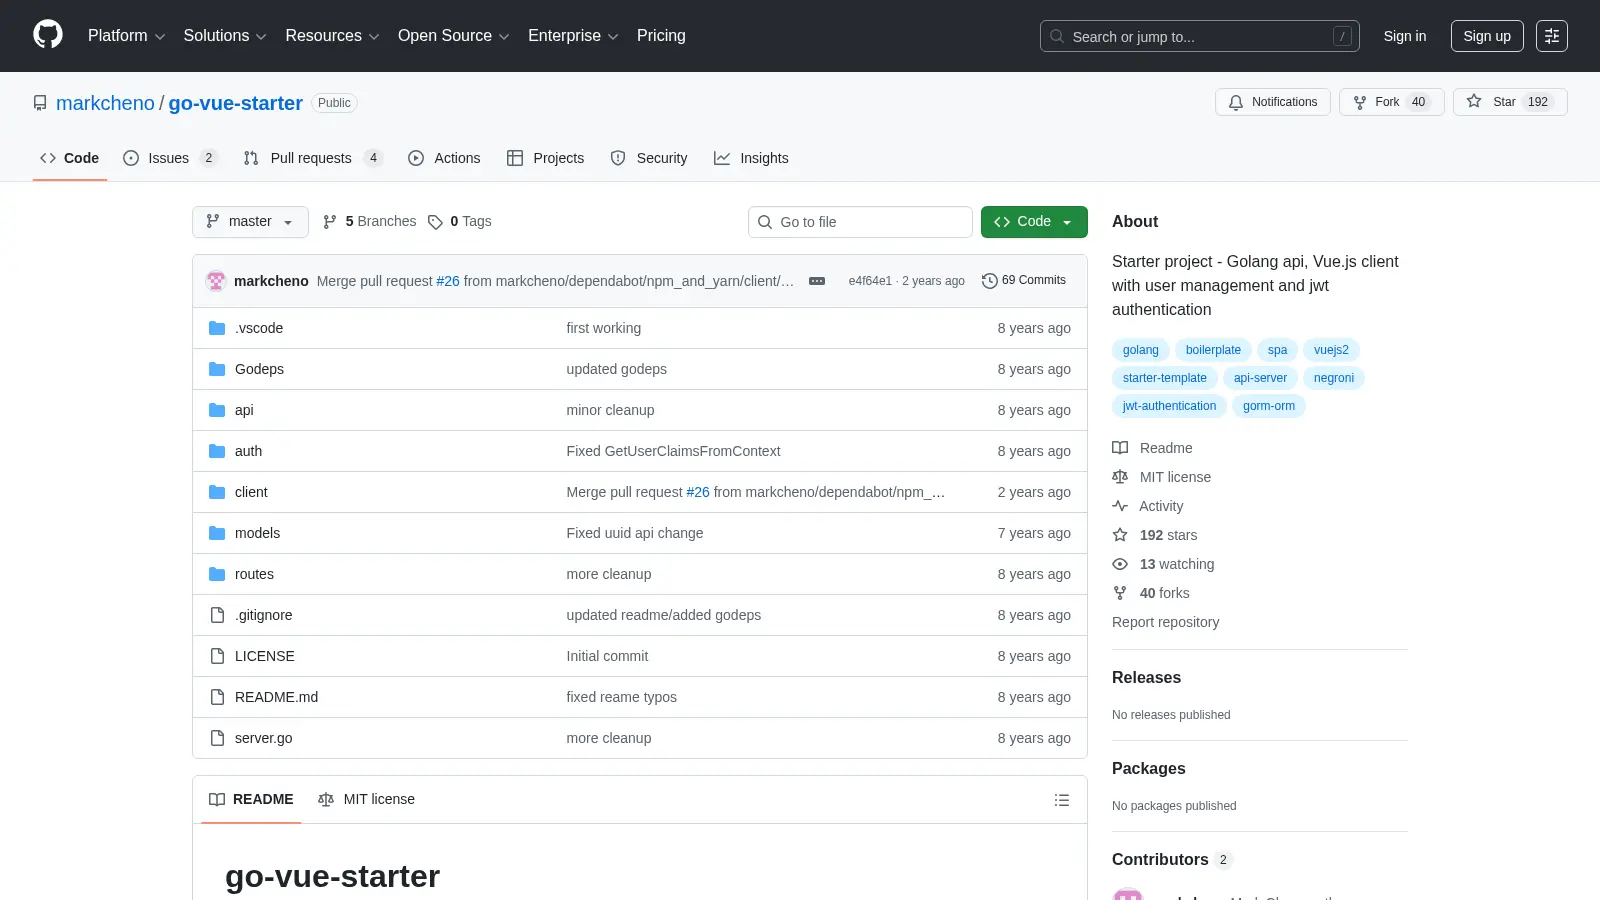Click the Notifications bell button
Viewport: 1600px width, 900px height.
pos(1272,102)
